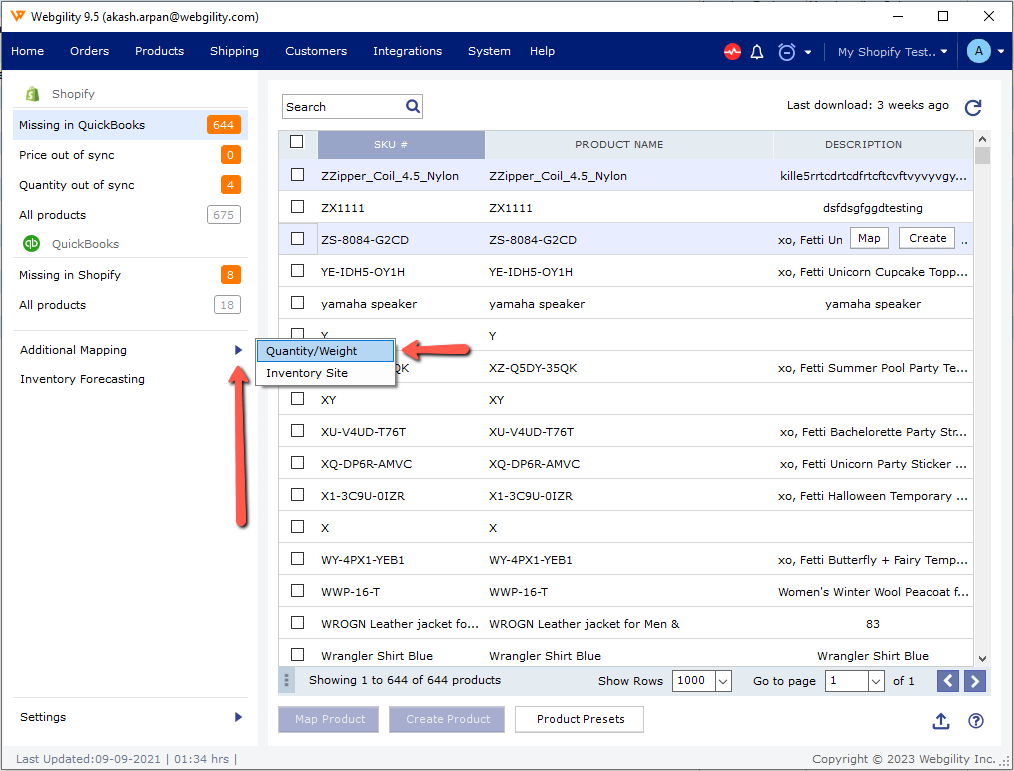The image size is (1014, 771).
Task: Click the QuickBooks logo icon
Action: click(x=31, y=243)
